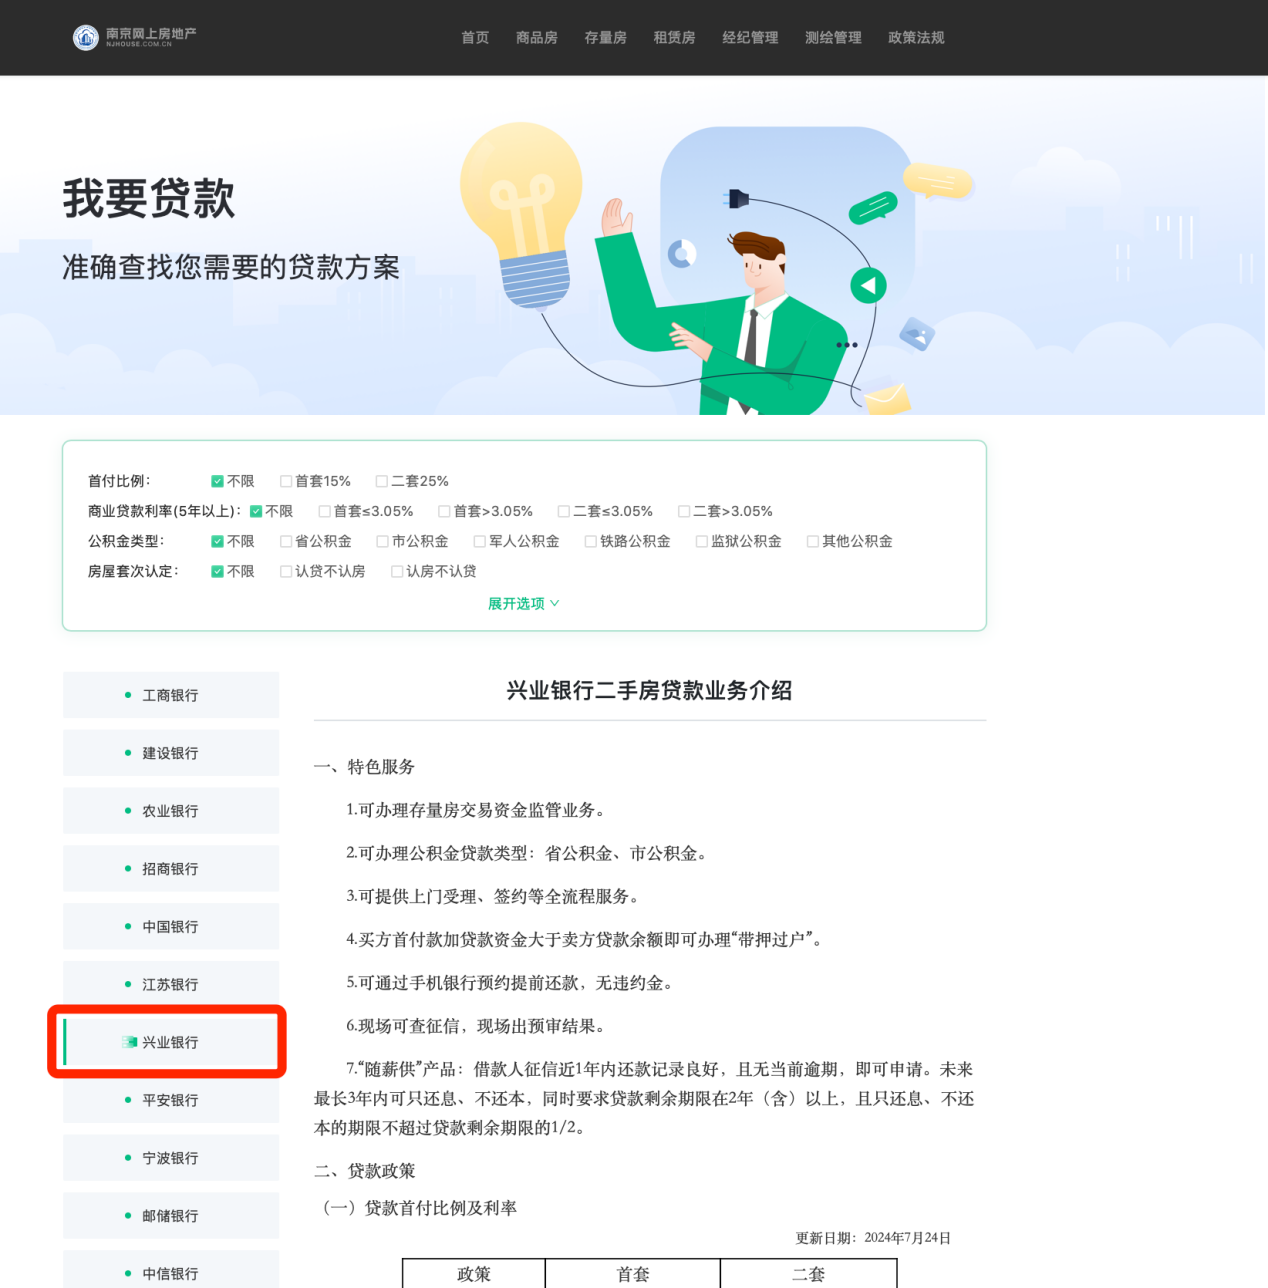Check the 省公积金 option
The image size is (1268, 1288).
click(x=286, y=542)
